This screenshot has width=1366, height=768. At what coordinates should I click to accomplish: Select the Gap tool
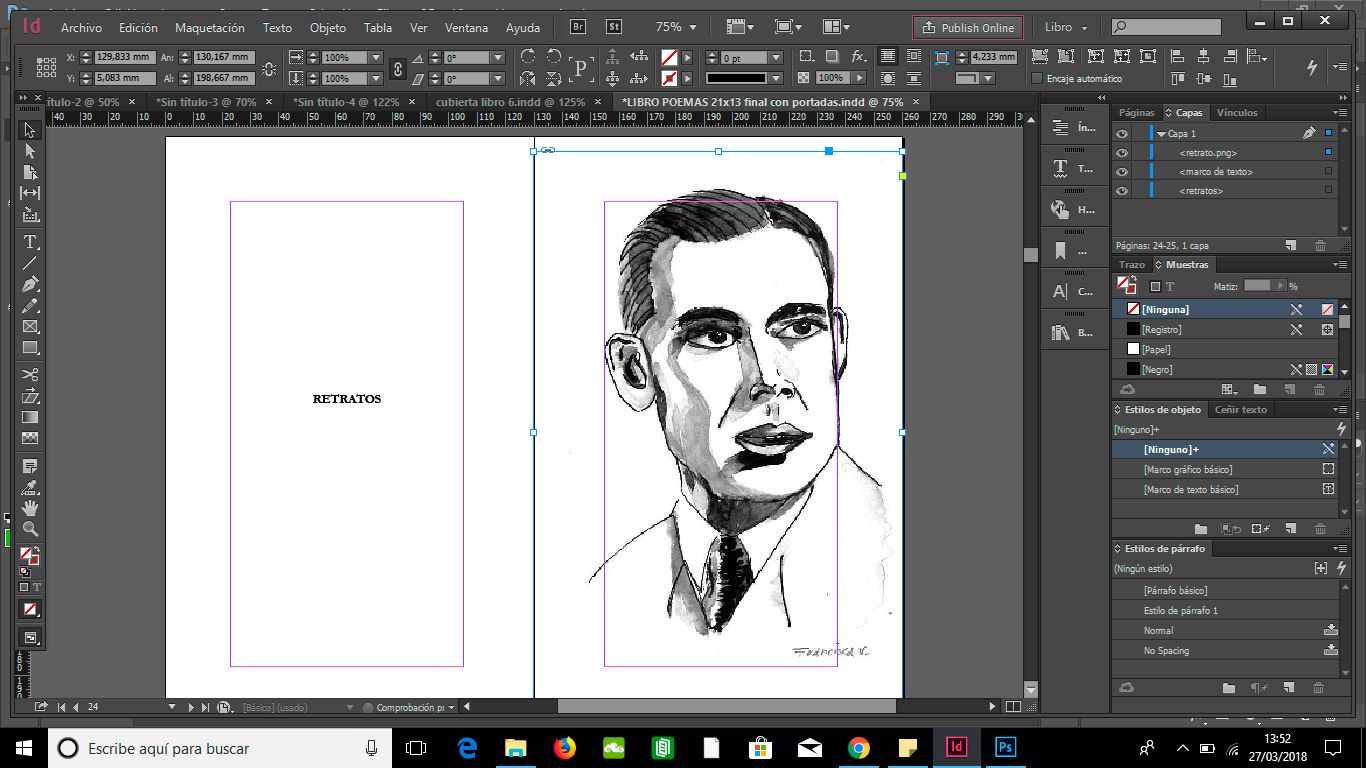pos(30,193)
